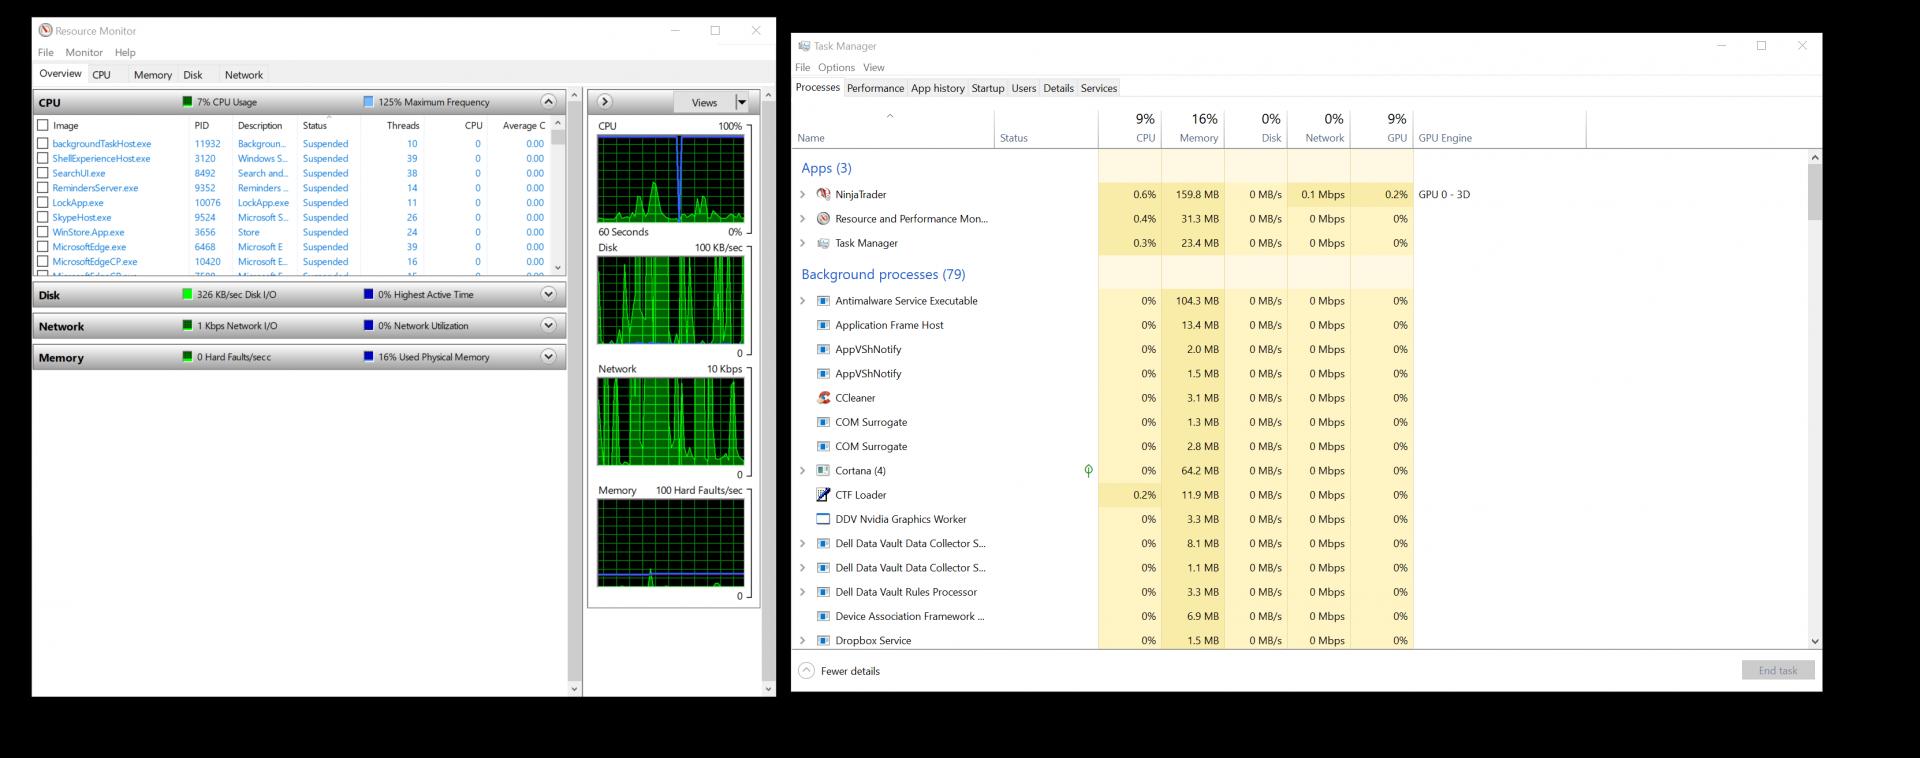Click the green leaf status icon beside Cortana
This screenshot has width=1920, height=758.
[1088, 470]
